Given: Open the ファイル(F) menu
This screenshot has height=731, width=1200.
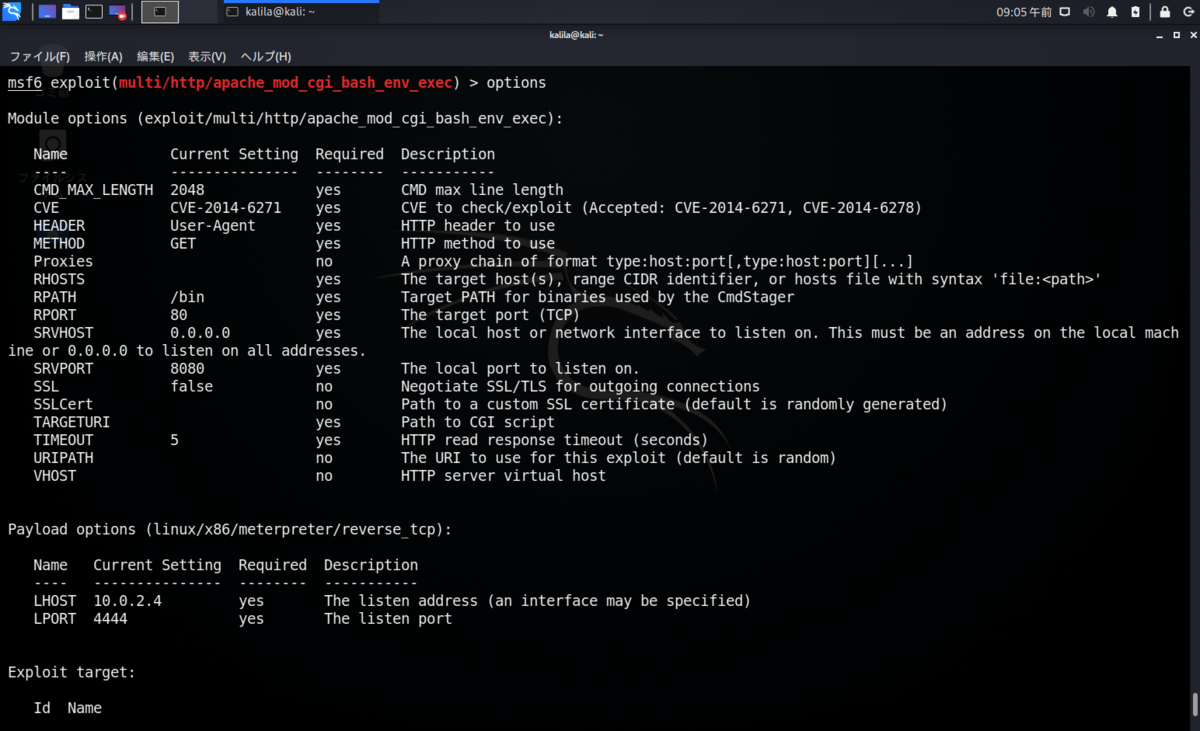Looking at the screenshot, I should (x=40, y=57).
